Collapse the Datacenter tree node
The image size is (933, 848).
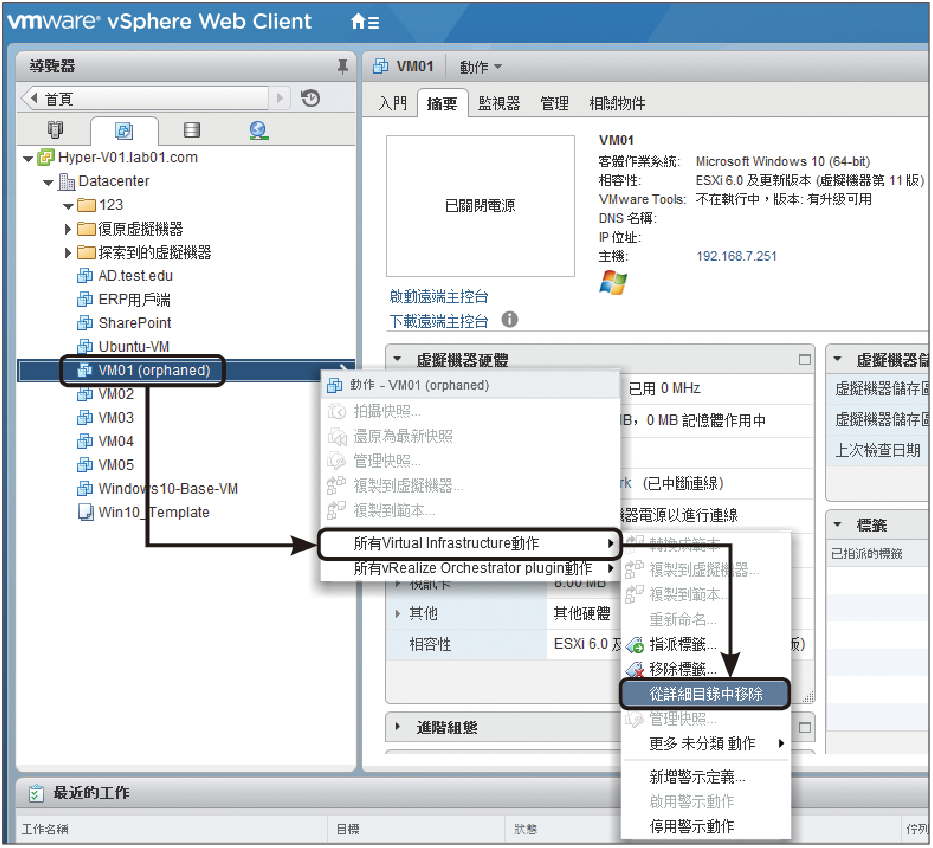[x=48, y=182]
